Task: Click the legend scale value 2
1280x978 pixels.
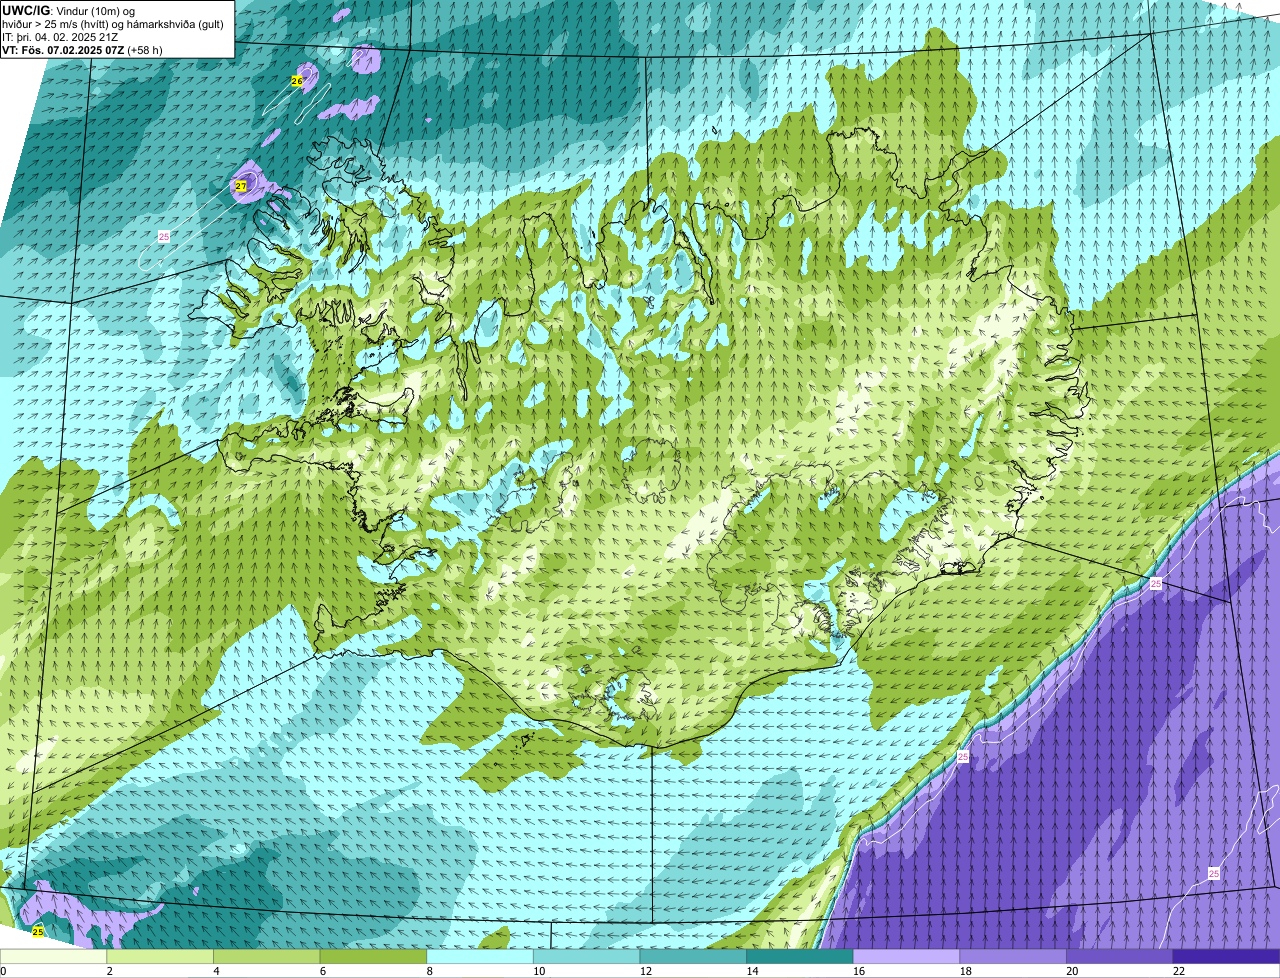Action: (x=109, y=971)
